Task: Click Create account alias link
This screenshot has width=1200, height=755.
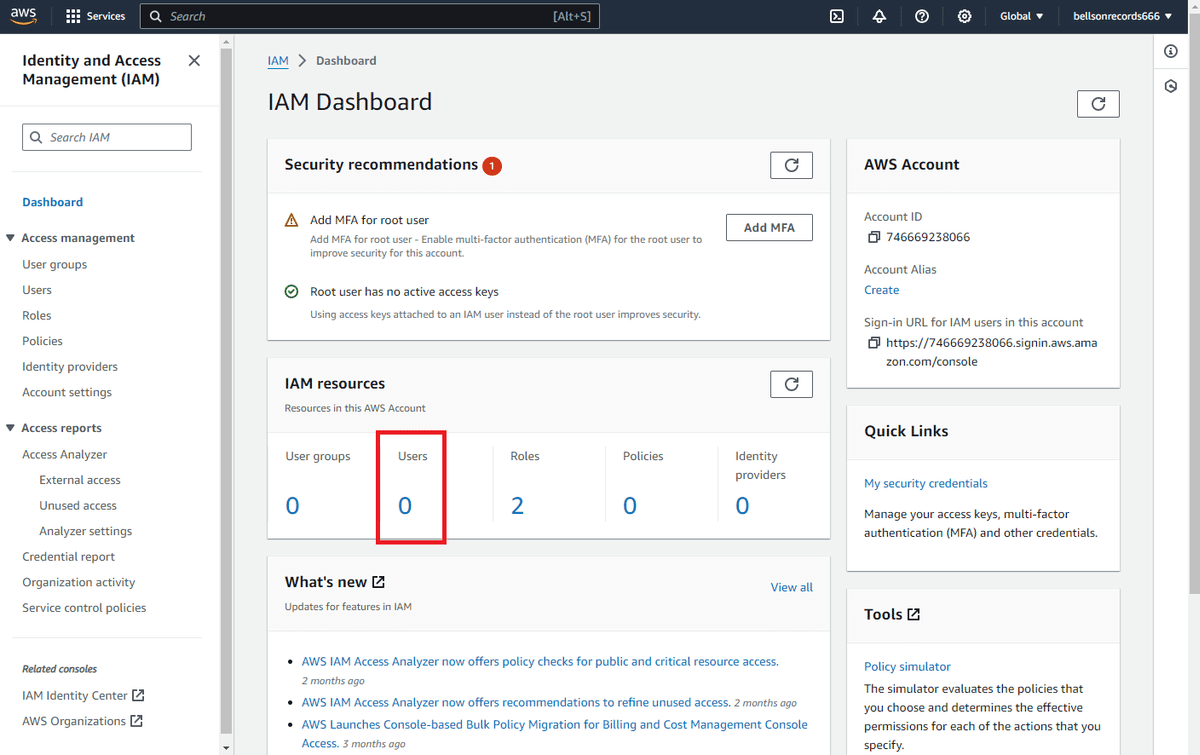Action: pyautogui.click(x=882, y=290)
